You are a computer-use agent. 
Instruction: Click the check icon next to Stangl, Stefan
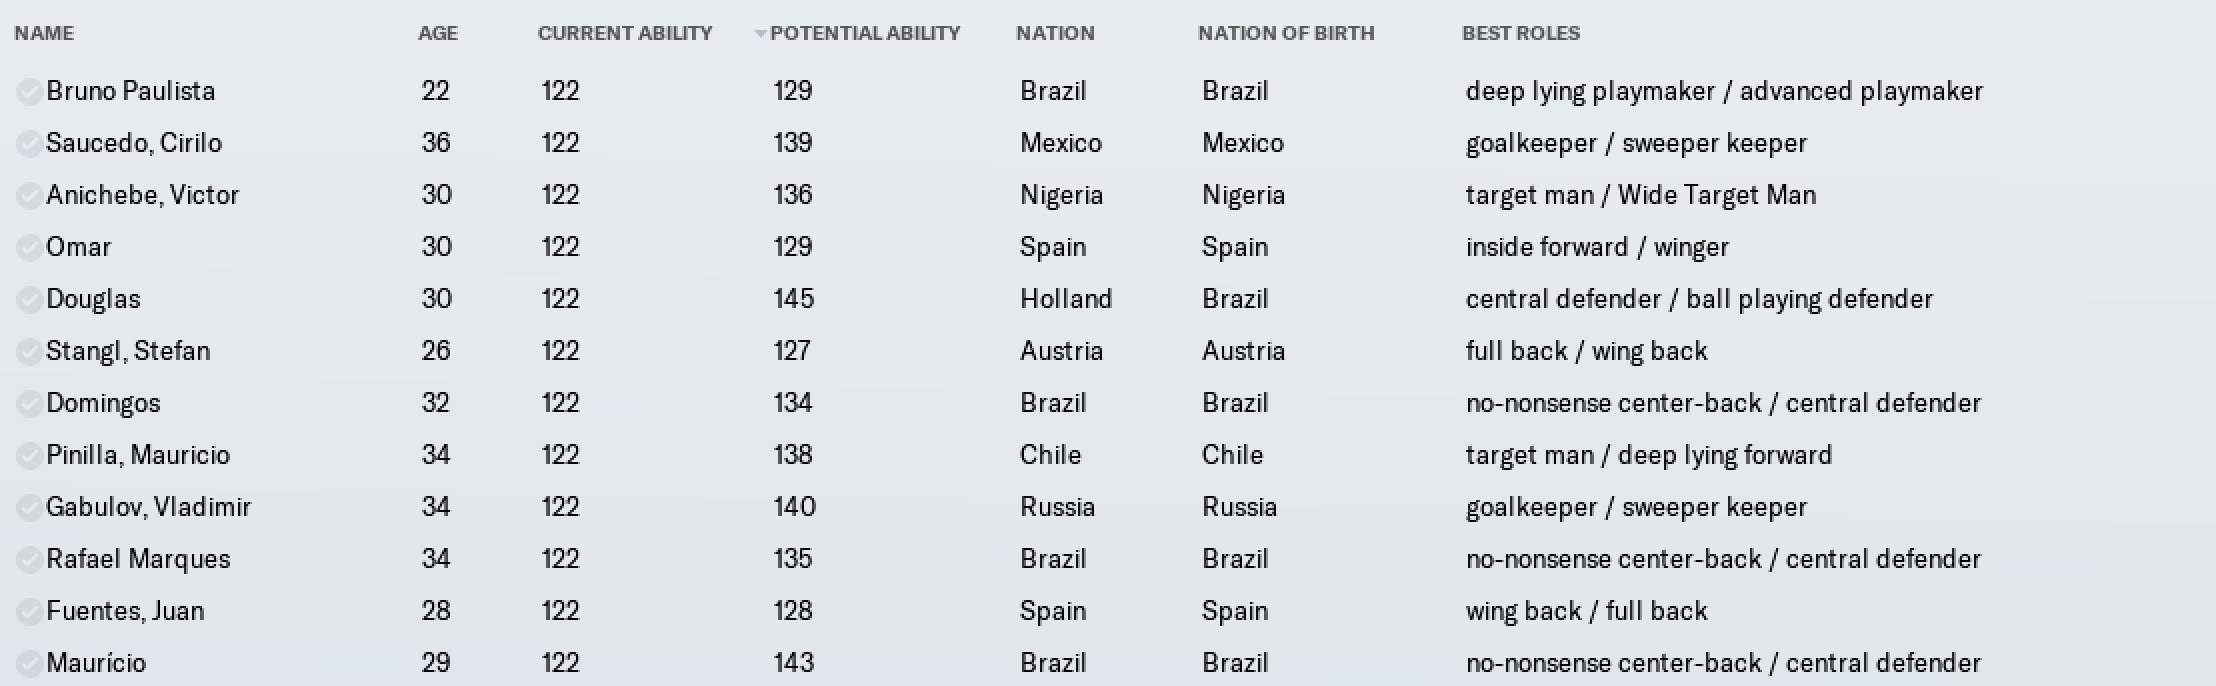click(x=29, y=352)
